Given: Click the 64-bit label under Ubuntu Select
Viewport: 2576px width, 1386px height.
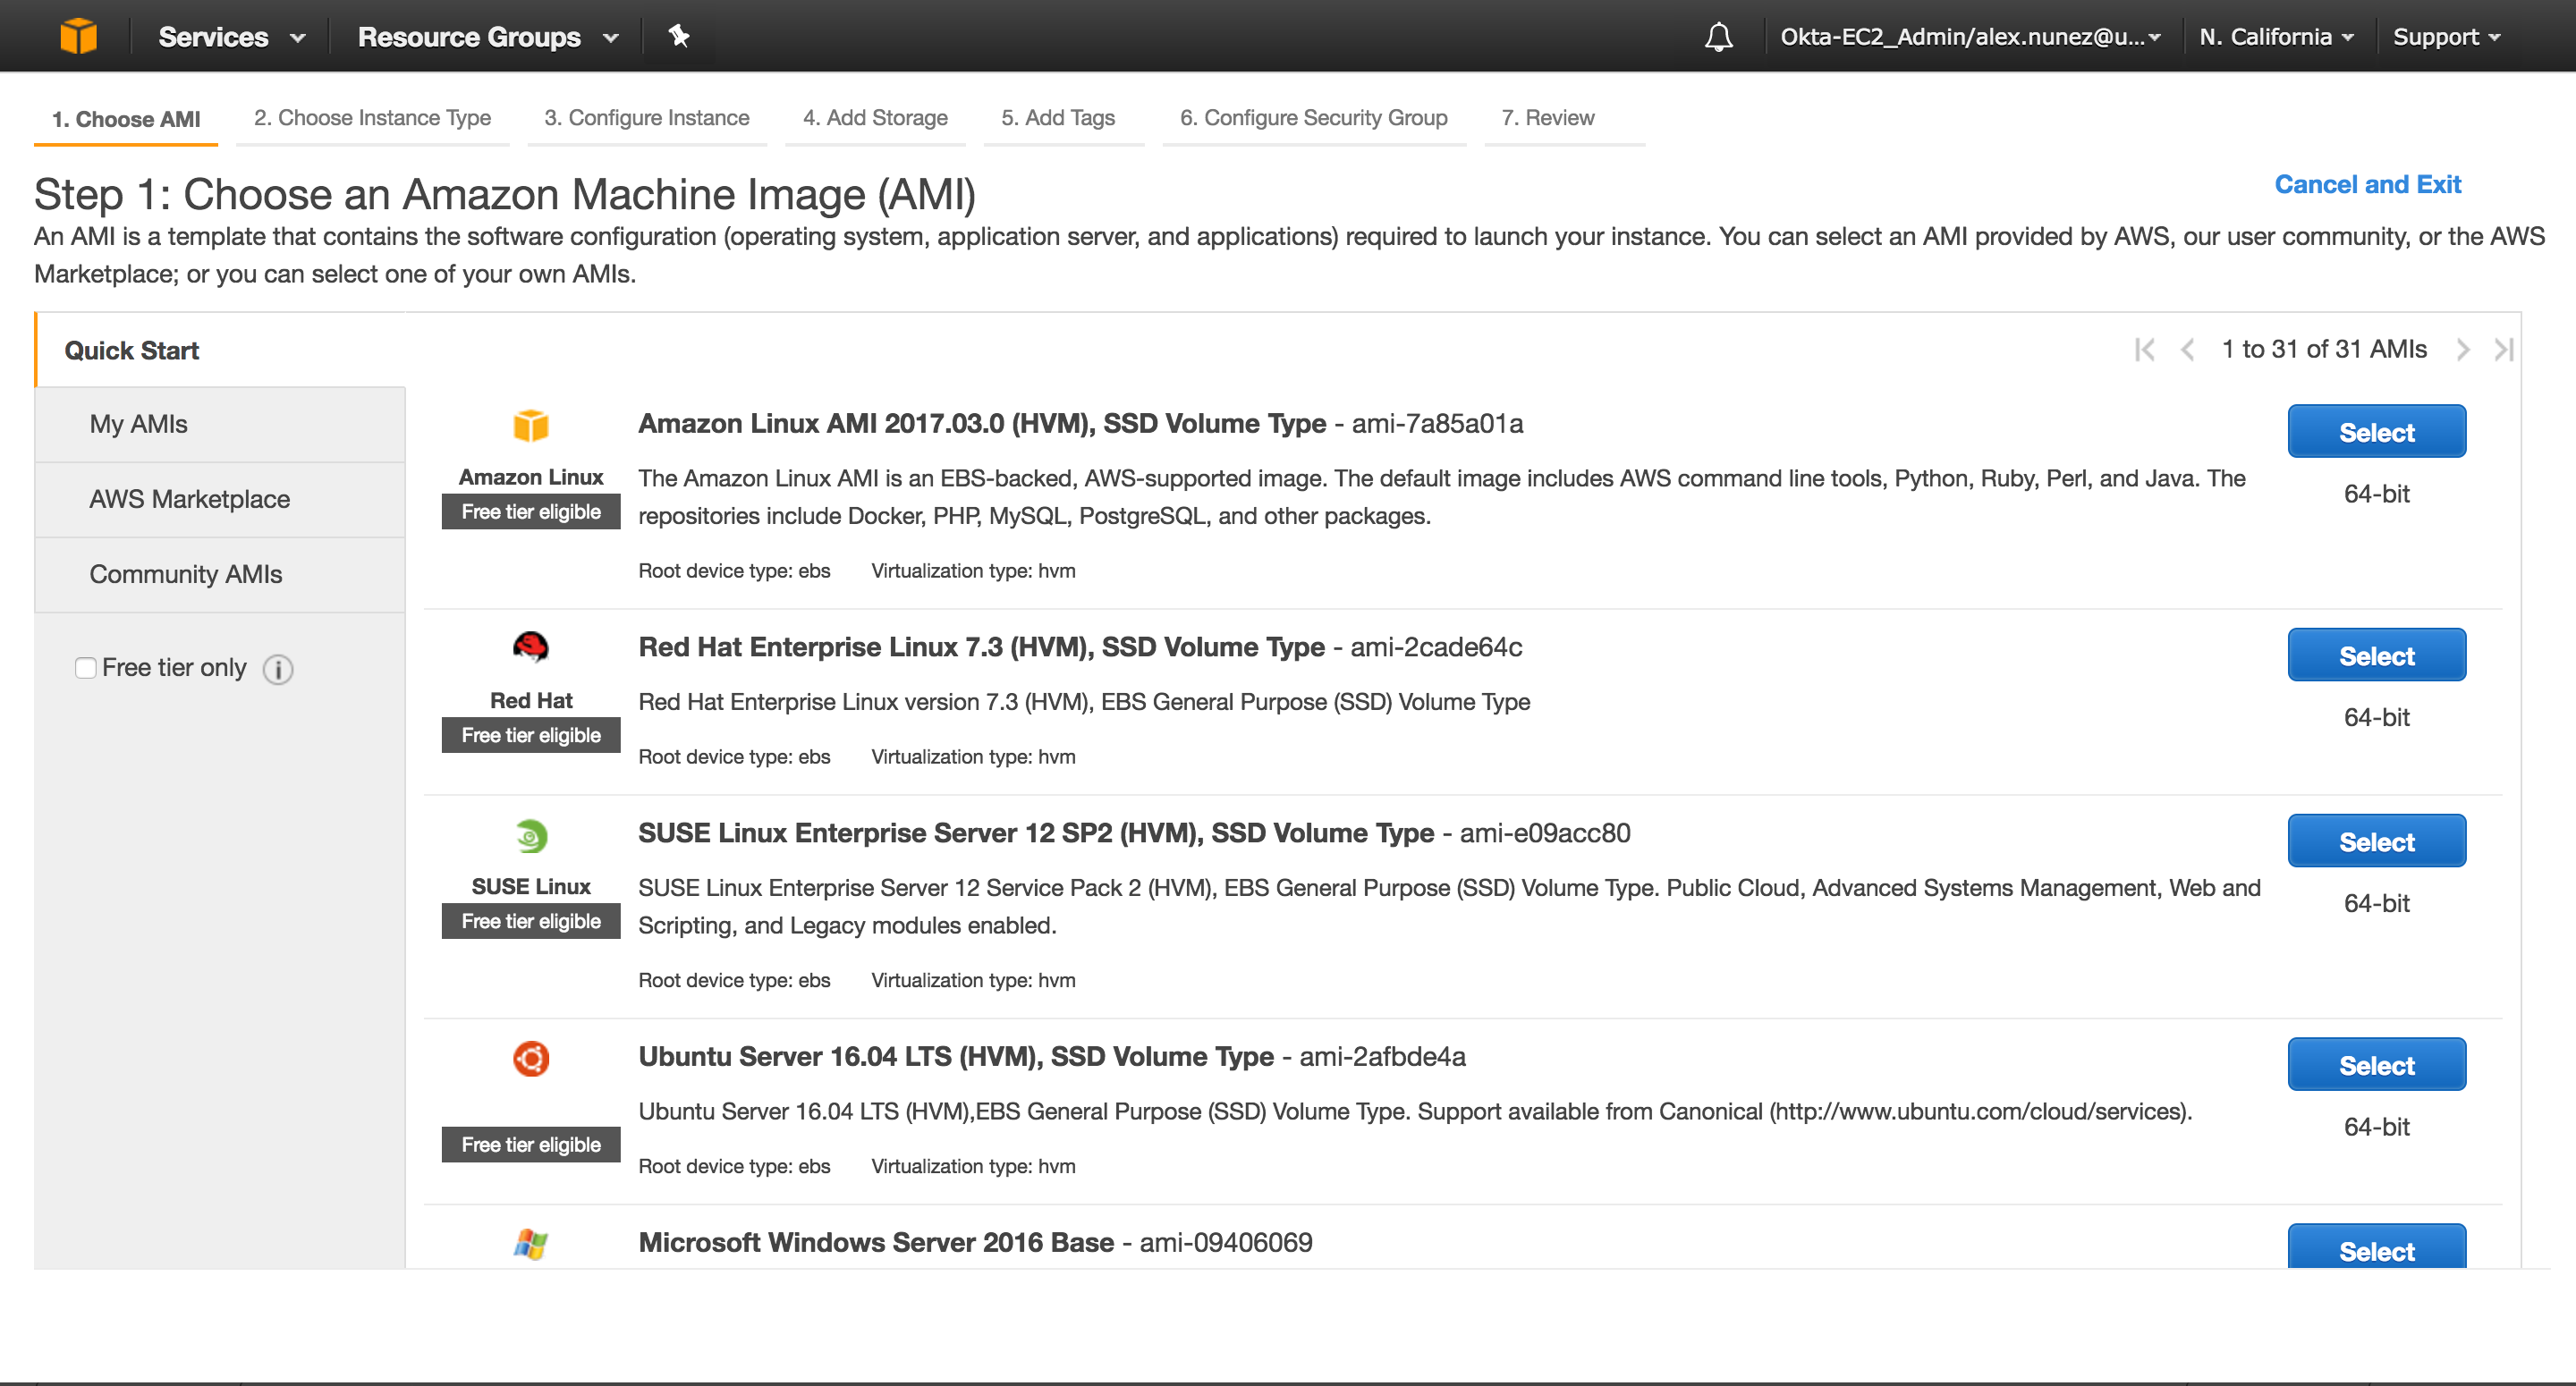Looking at the screenshot, I should (x=2376, y=1127).
